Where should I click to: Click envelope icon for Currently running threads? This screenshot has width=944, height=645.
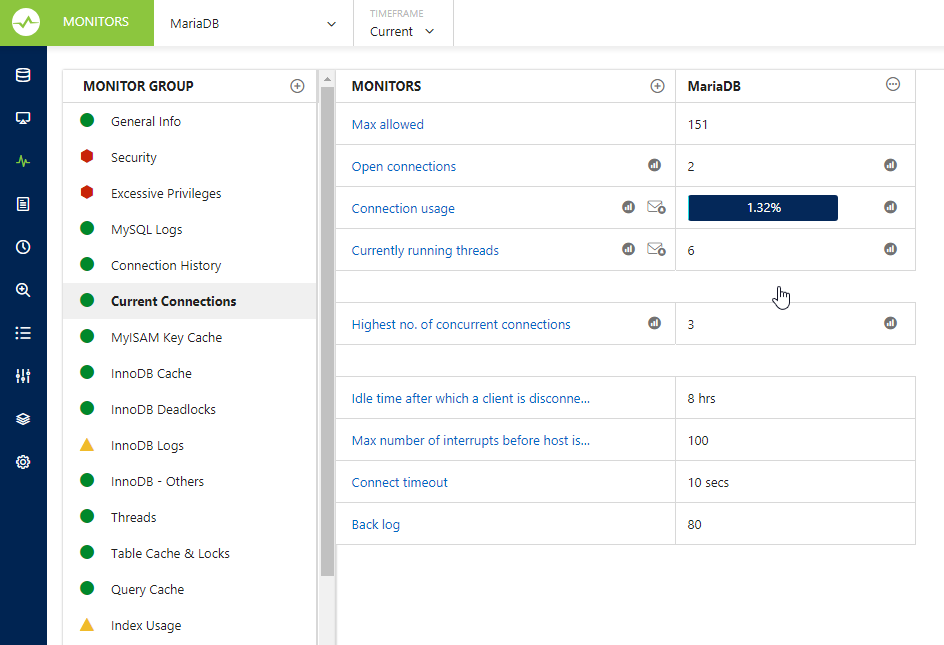pos(656,250)
